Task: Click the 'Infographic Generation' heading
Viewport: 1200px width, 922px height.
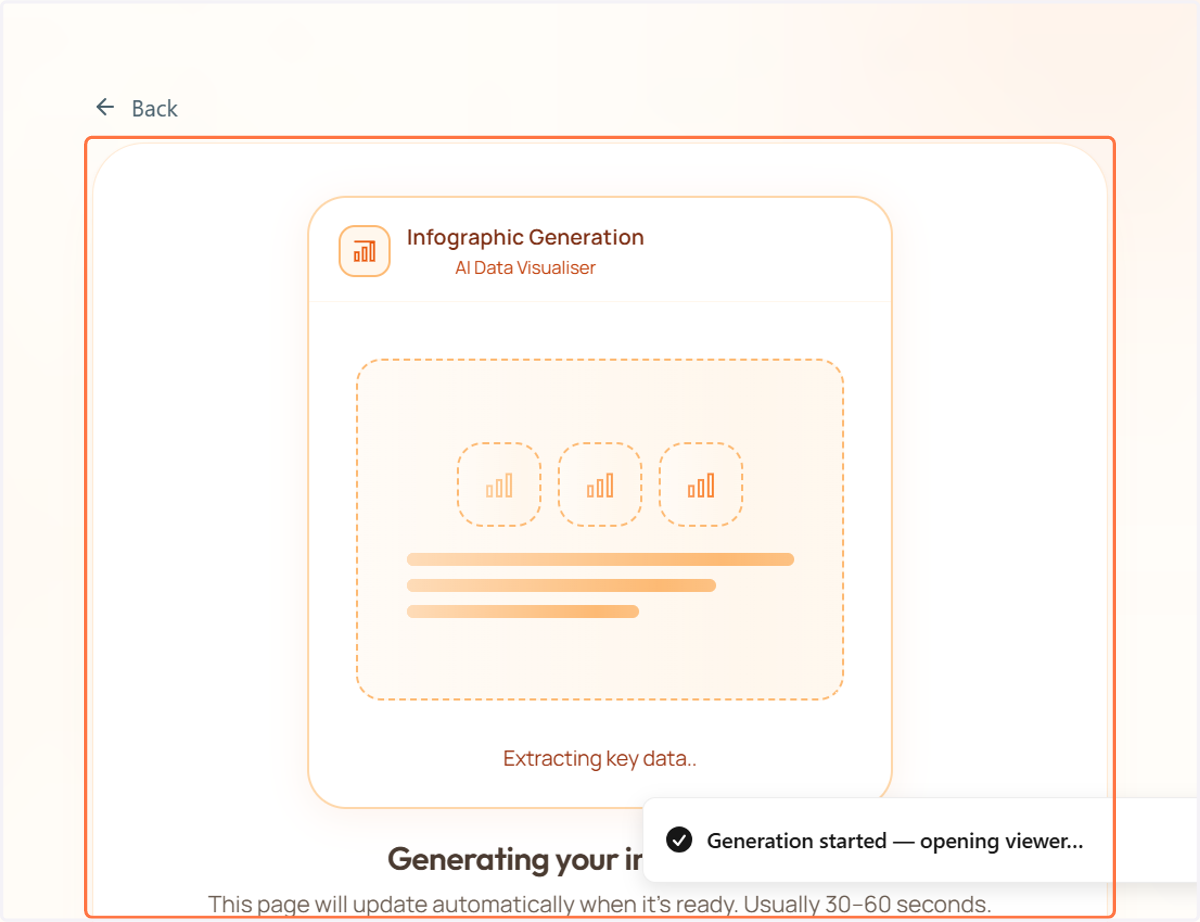Action: 525,237
